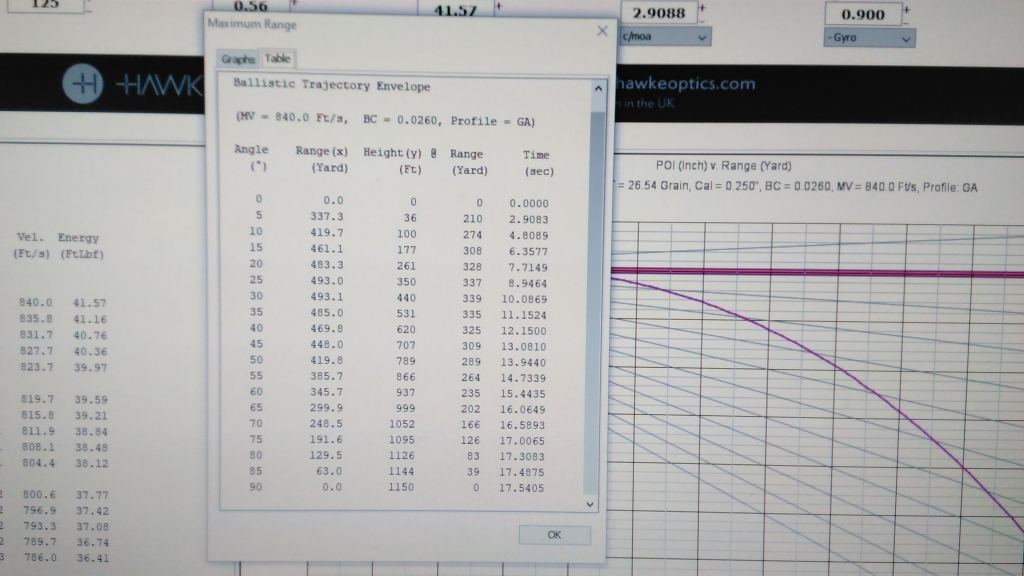Confirm the dialog with the OK button
The image size is (1024, 576).
click(554, 535)
